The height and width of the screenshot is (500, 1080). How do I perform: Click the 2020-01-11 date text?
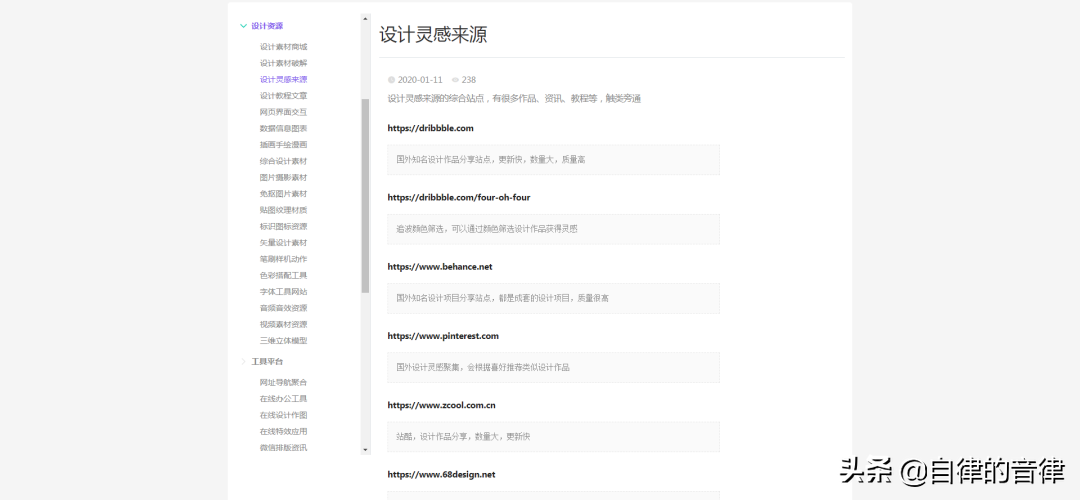click(x=420, y=80)
